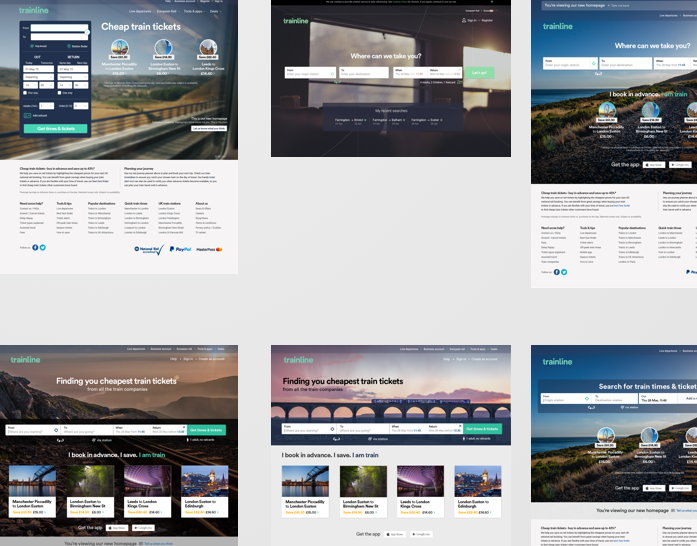The width and height of the screenshot is (697, 546).
Task: Open the Out hour dropdown
Action: coord(30,85)
